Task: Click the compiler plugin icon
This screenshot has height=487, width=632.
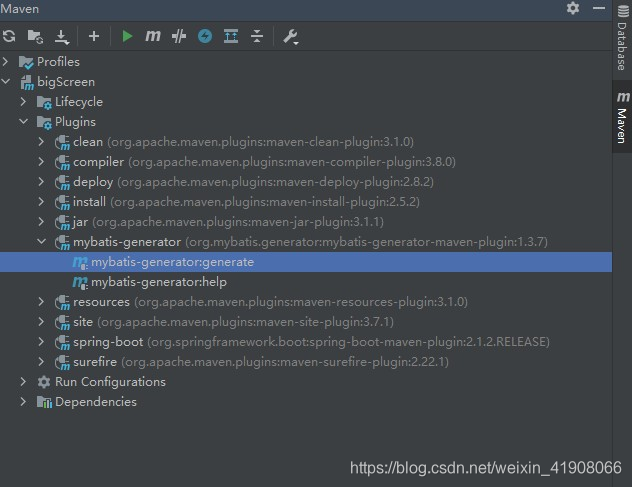Action: coord(62,162)
